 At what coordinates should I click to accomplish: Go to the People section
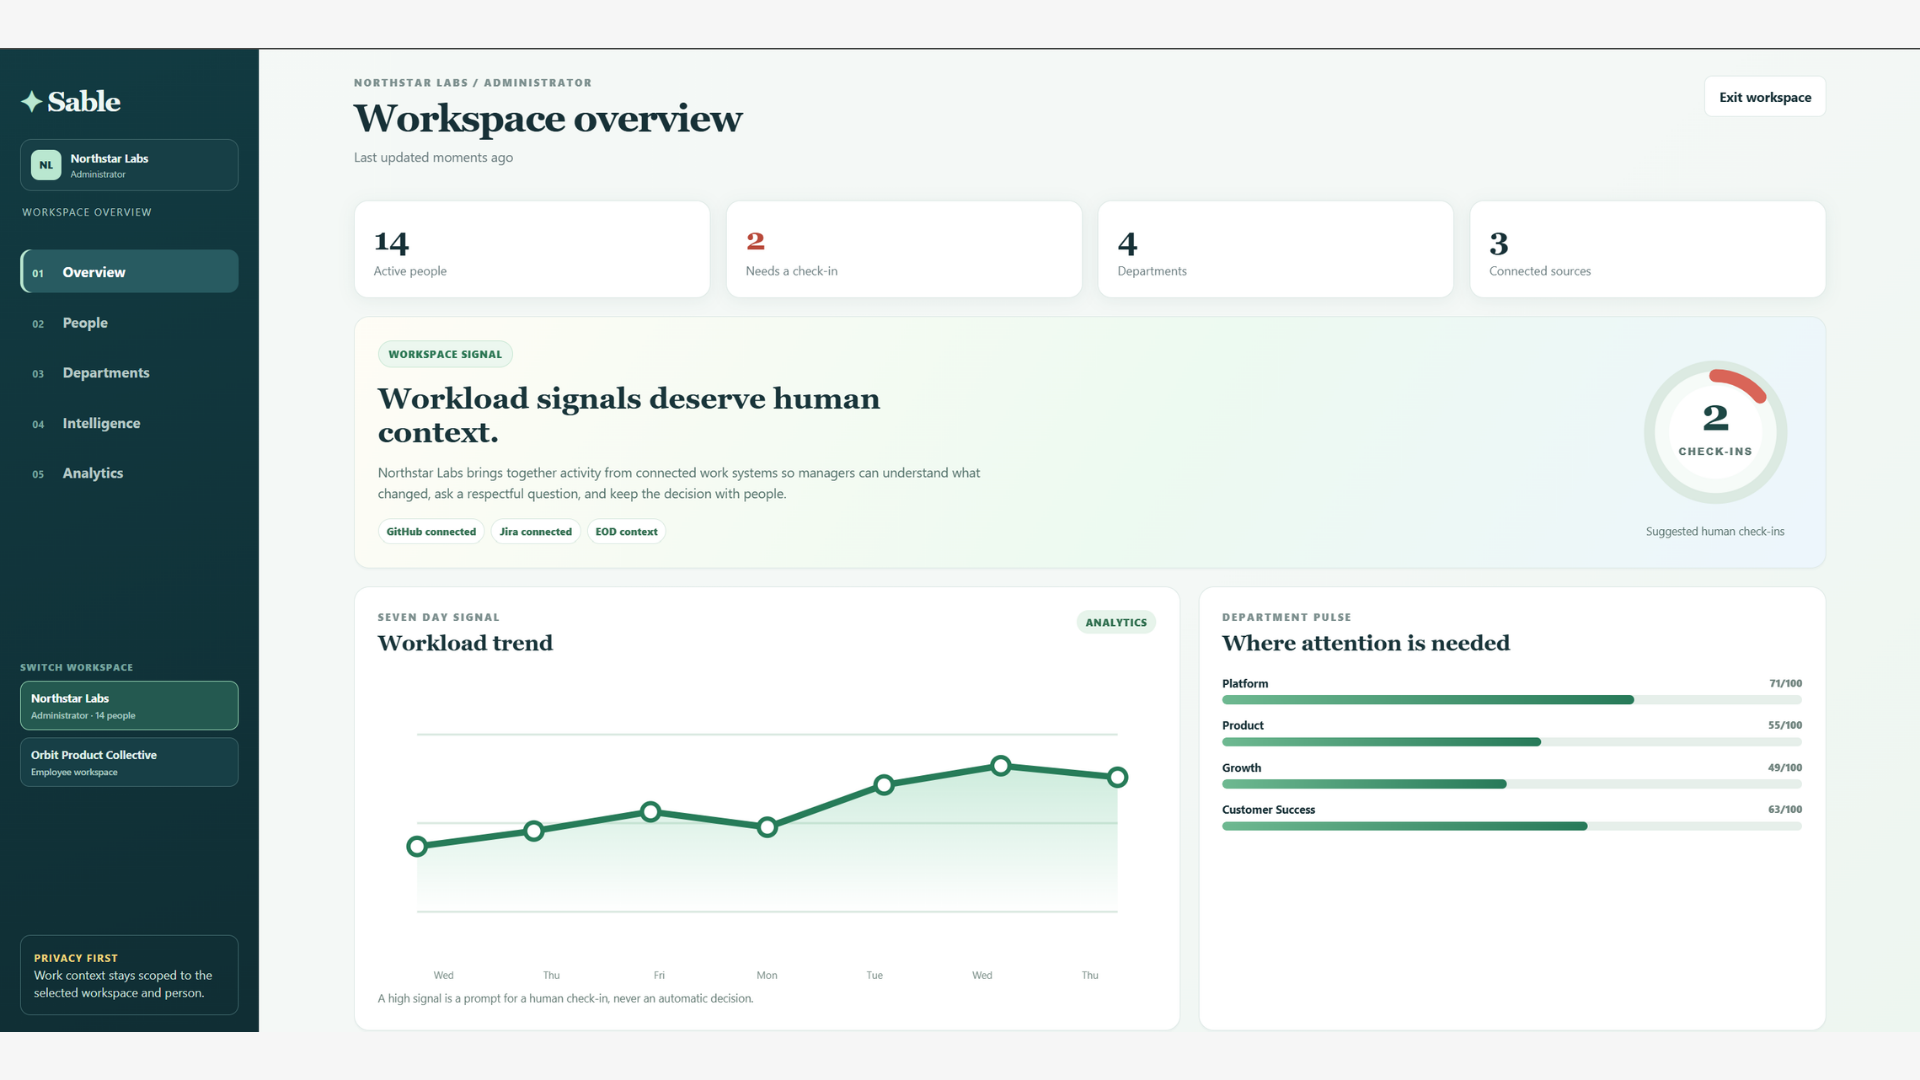point(129,323)
